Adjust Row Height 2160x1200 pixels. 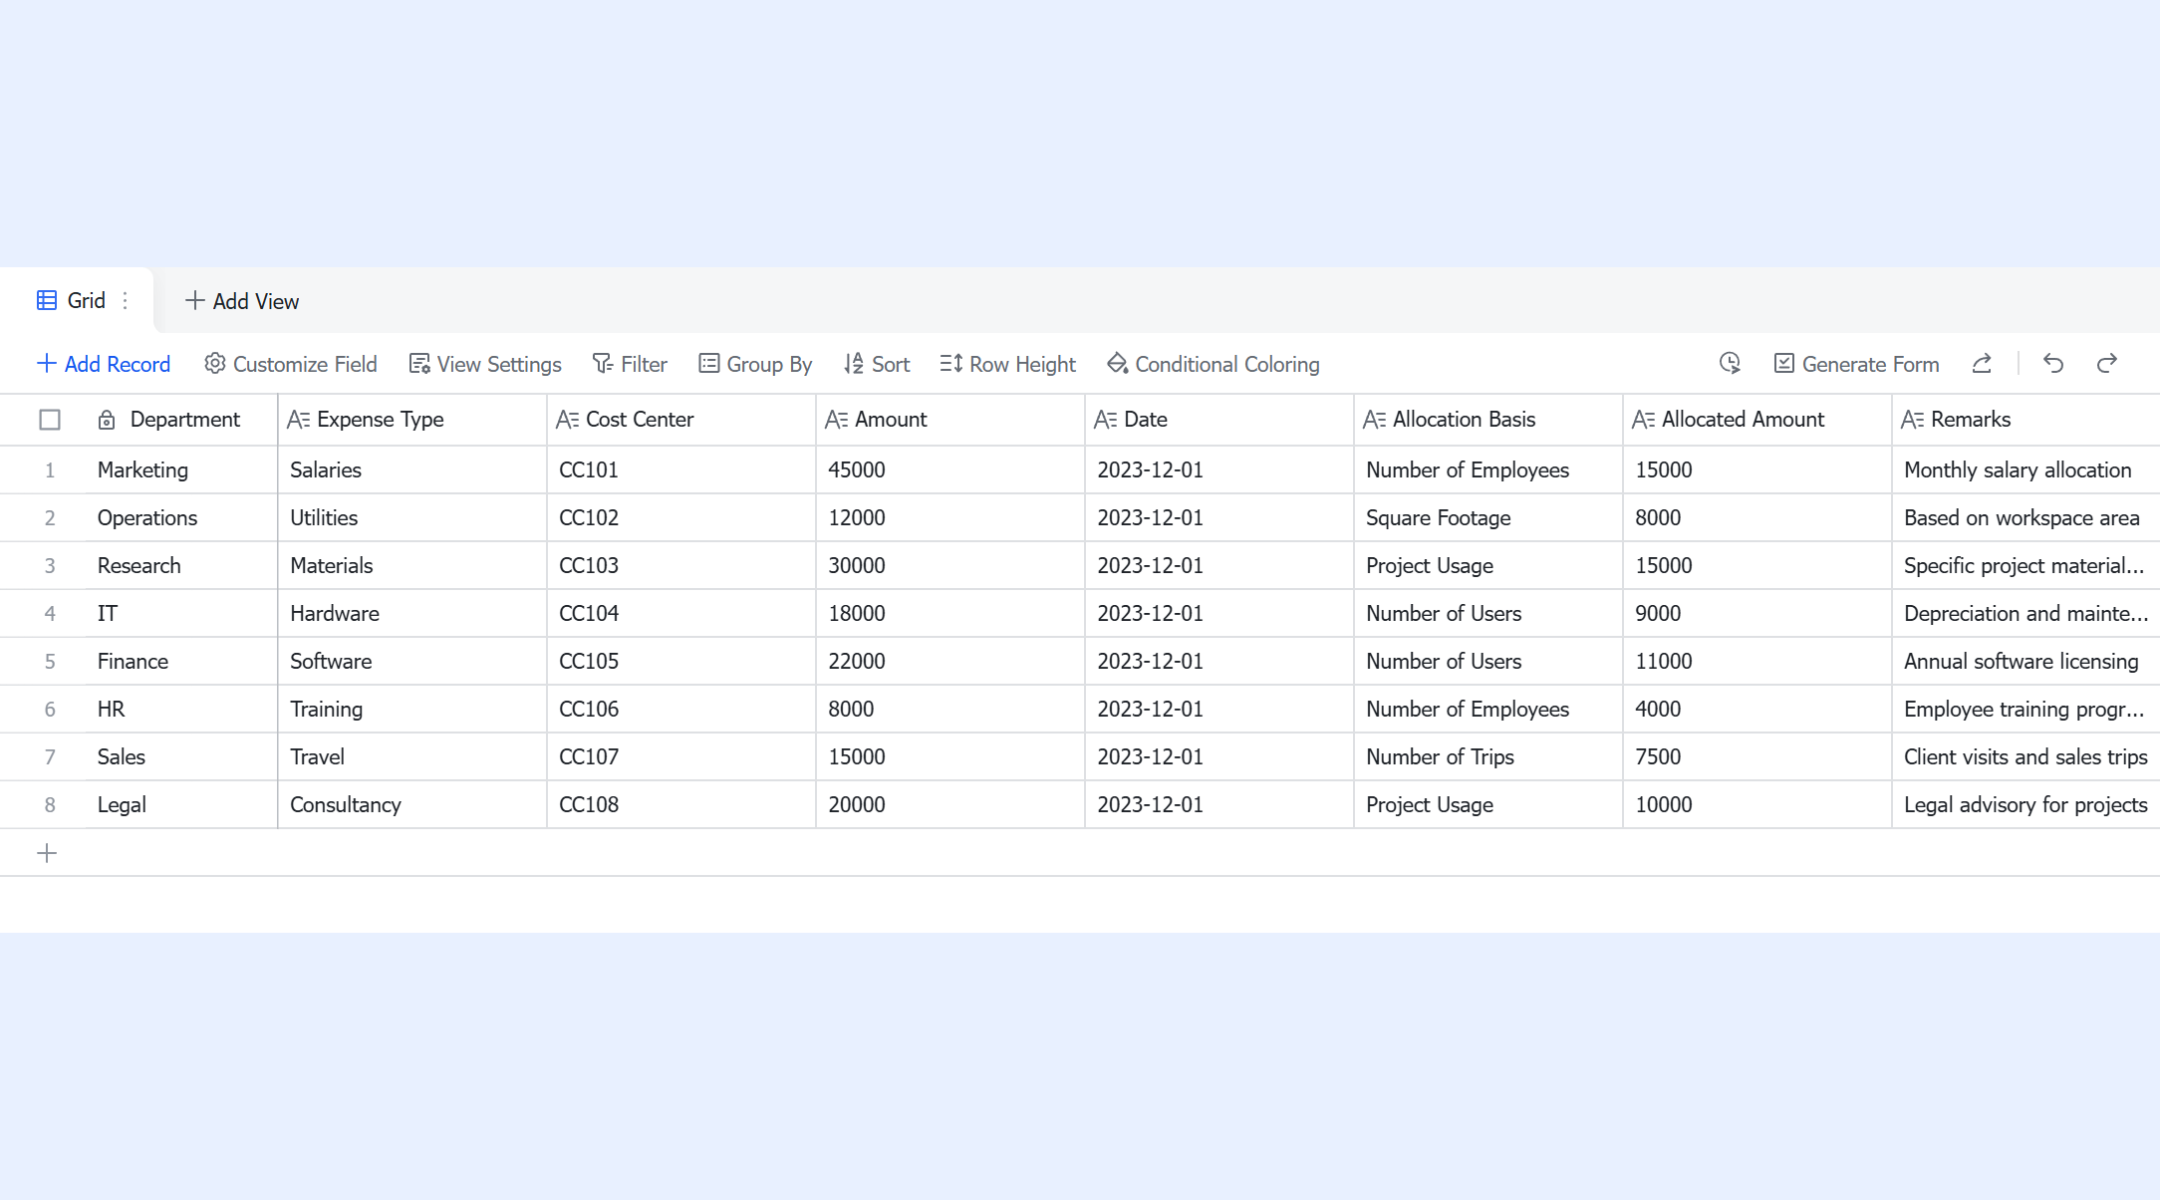1007,364
